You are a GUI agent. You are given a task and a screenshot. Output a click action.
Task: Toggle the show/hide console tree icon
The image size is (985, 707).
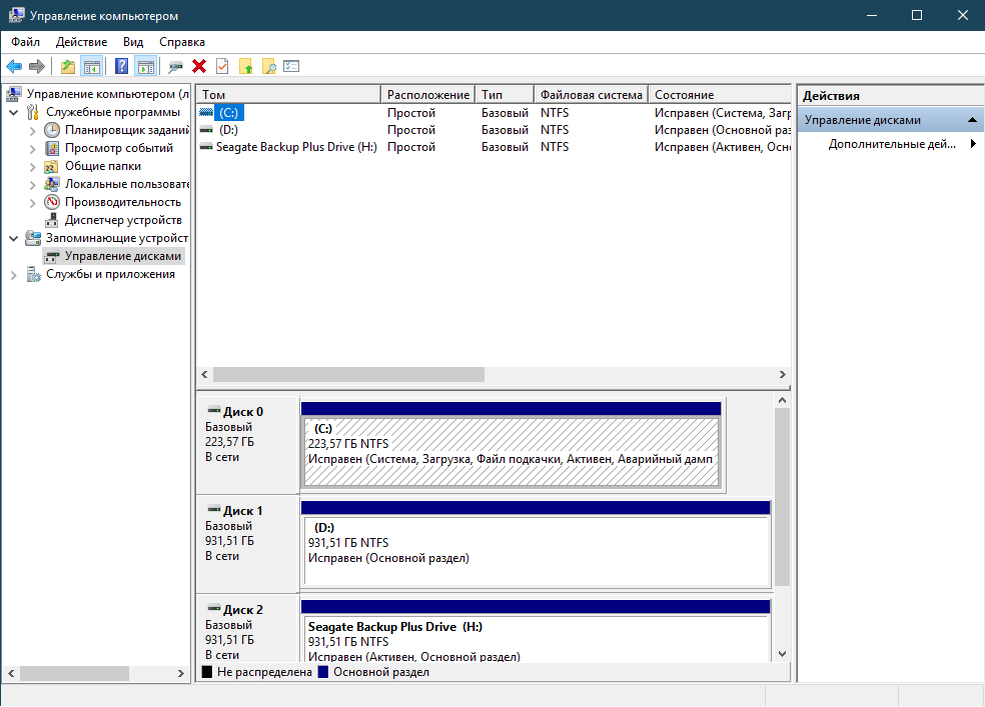click(x=92, y=66)
